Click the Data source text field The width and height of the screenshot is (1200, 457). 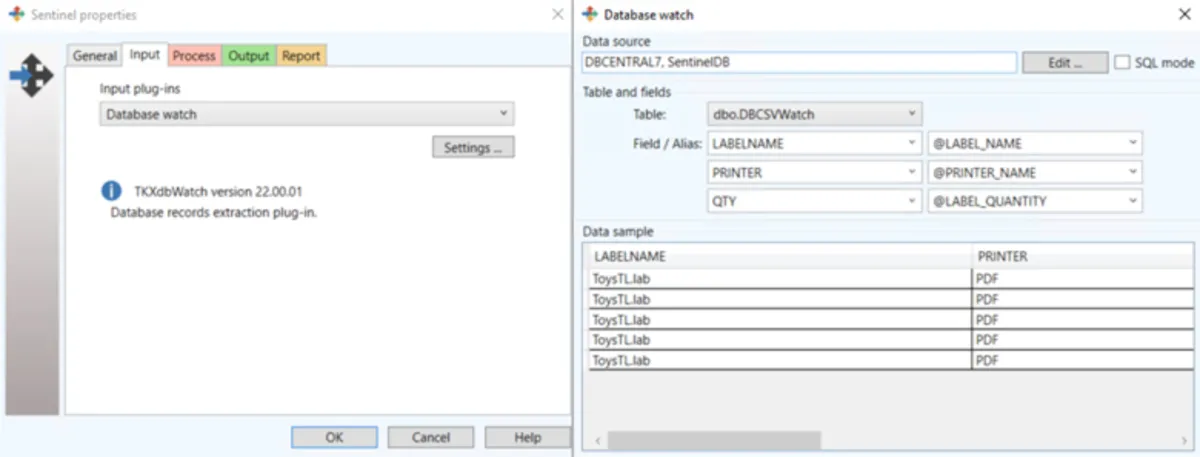[x=799, y=62]
